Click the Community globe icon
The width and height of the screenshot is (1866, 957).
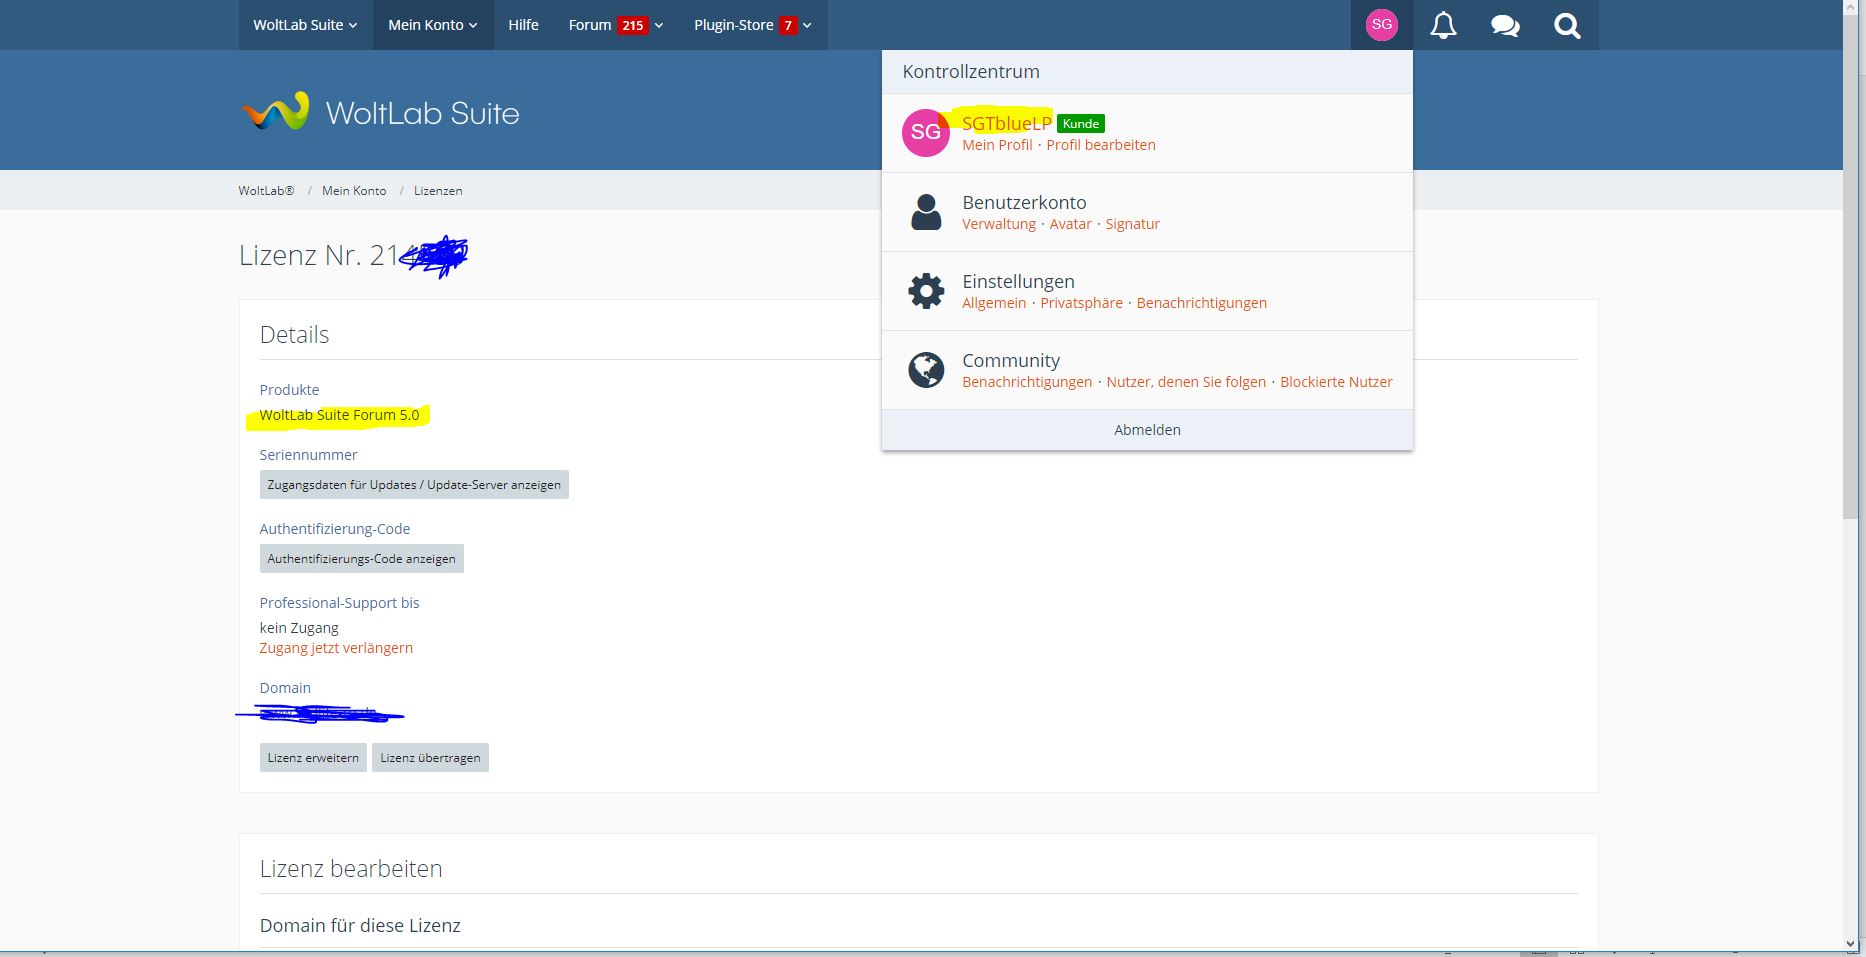coord(925,370)
